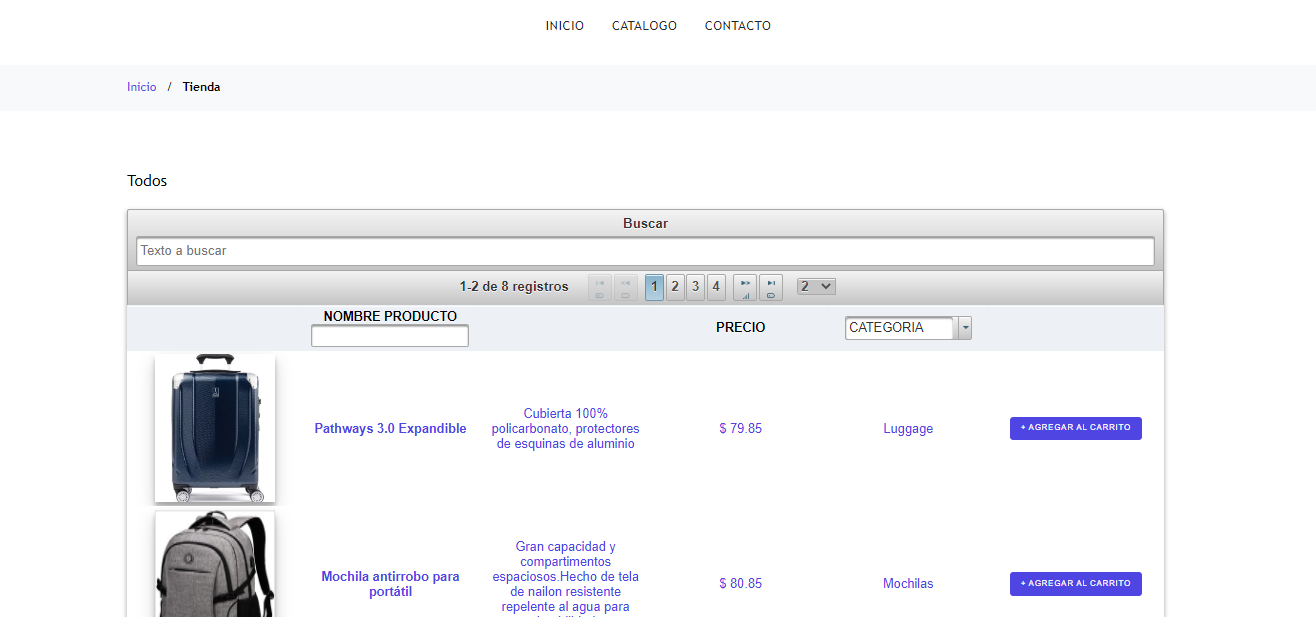Click the Mochilas category cell
The image size is (1316, 617).
908,584
